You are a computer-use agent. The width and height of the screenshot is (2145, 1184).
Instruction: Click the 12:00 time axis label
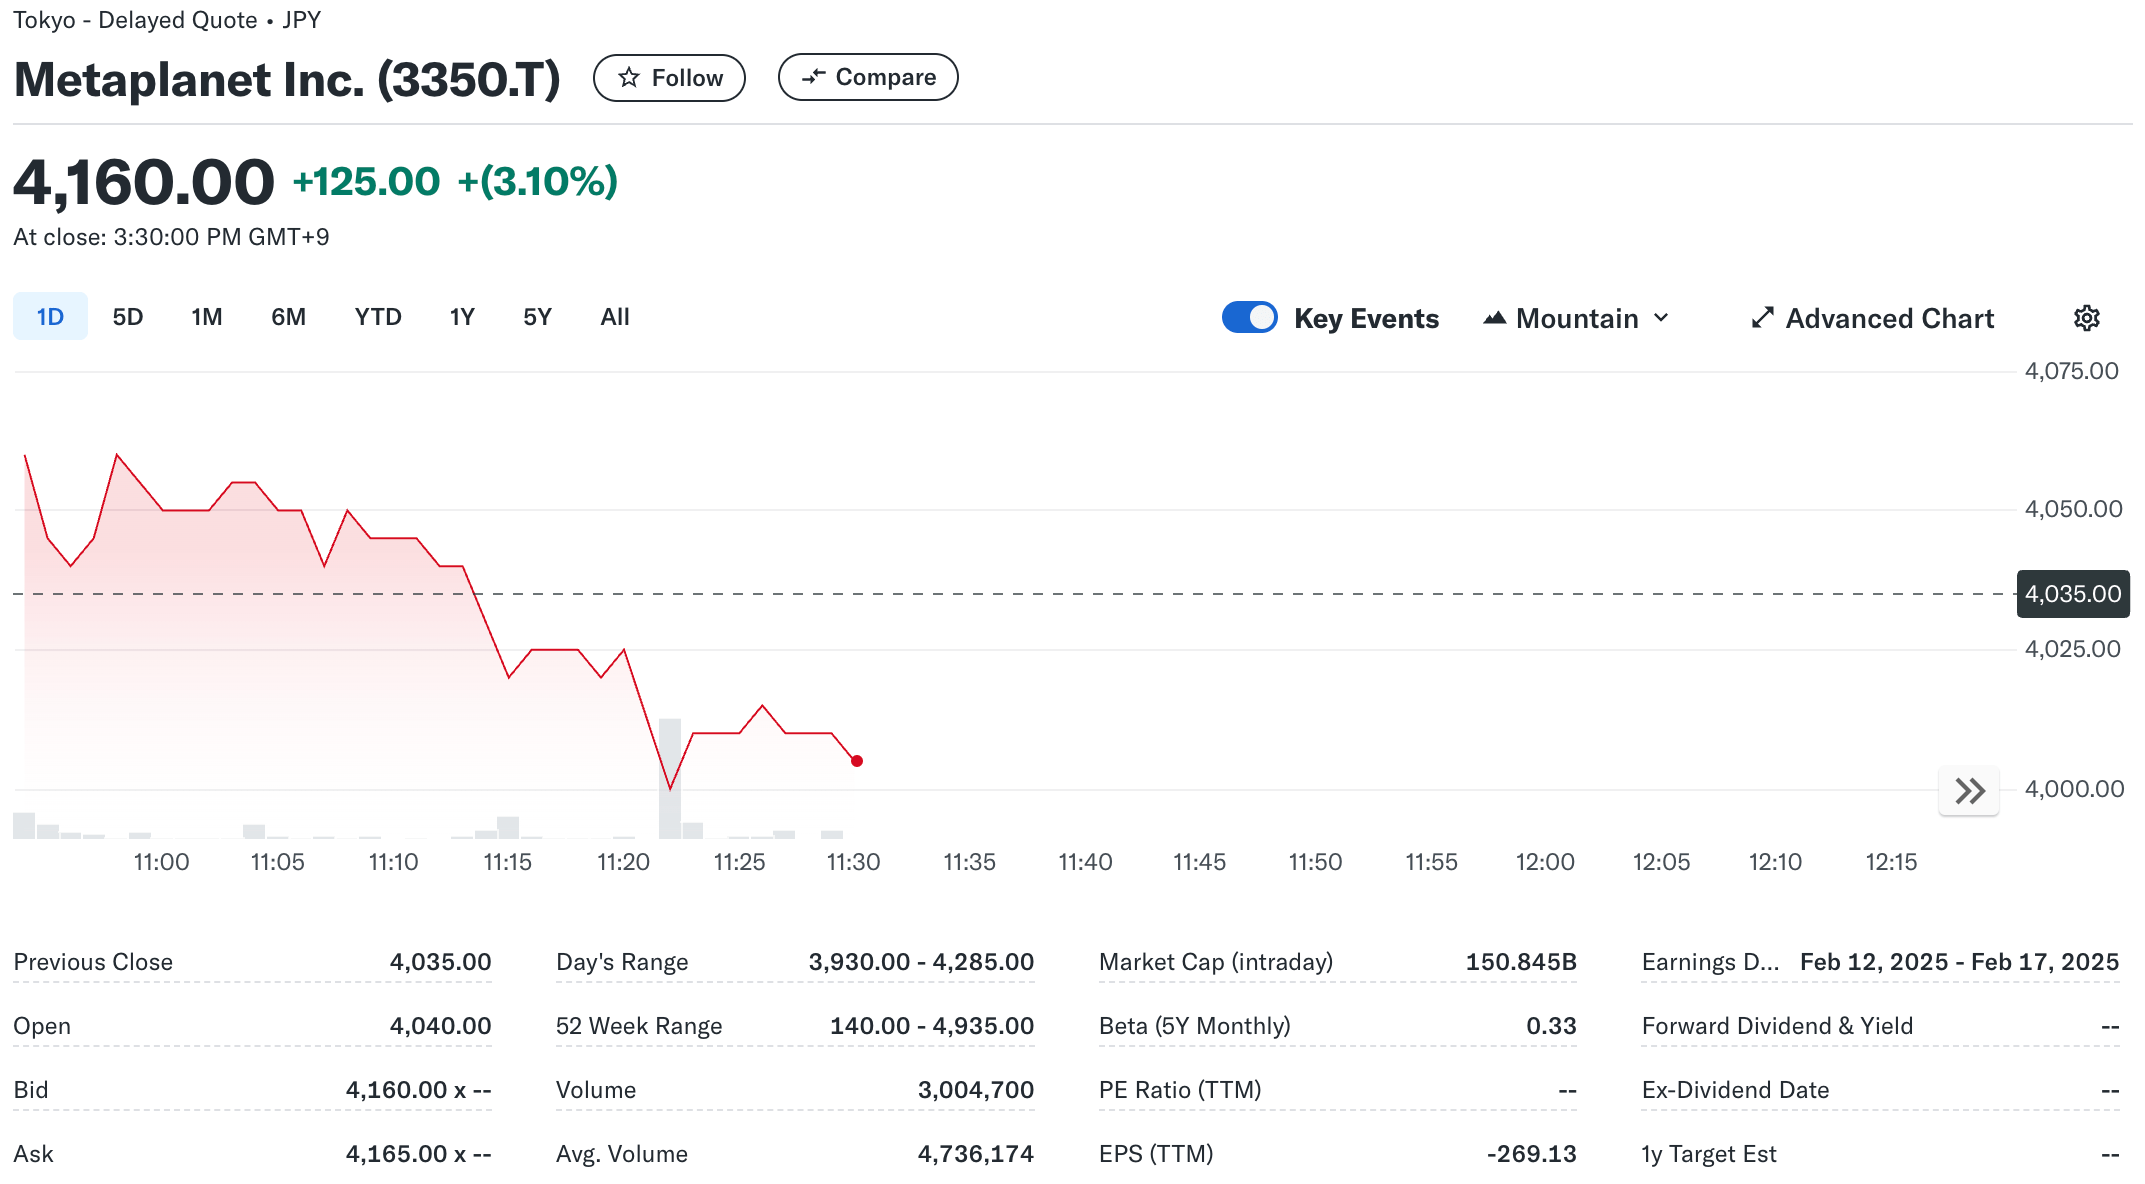[x=1545, y=862]
